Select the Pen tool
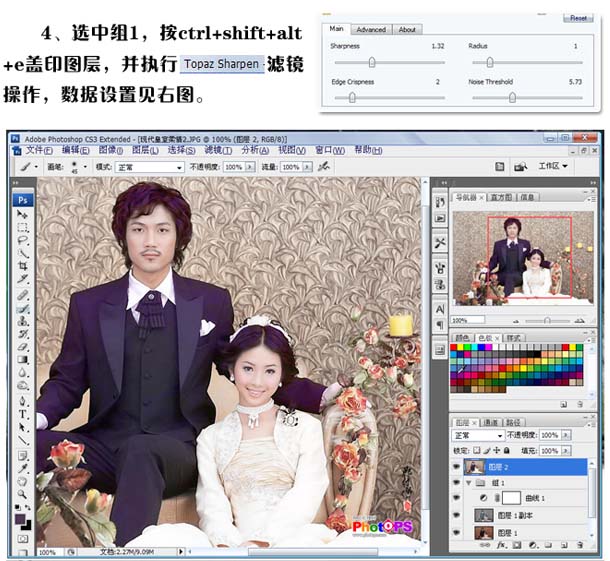This screenshot has height=561, width=610. (x=22, y=401)
